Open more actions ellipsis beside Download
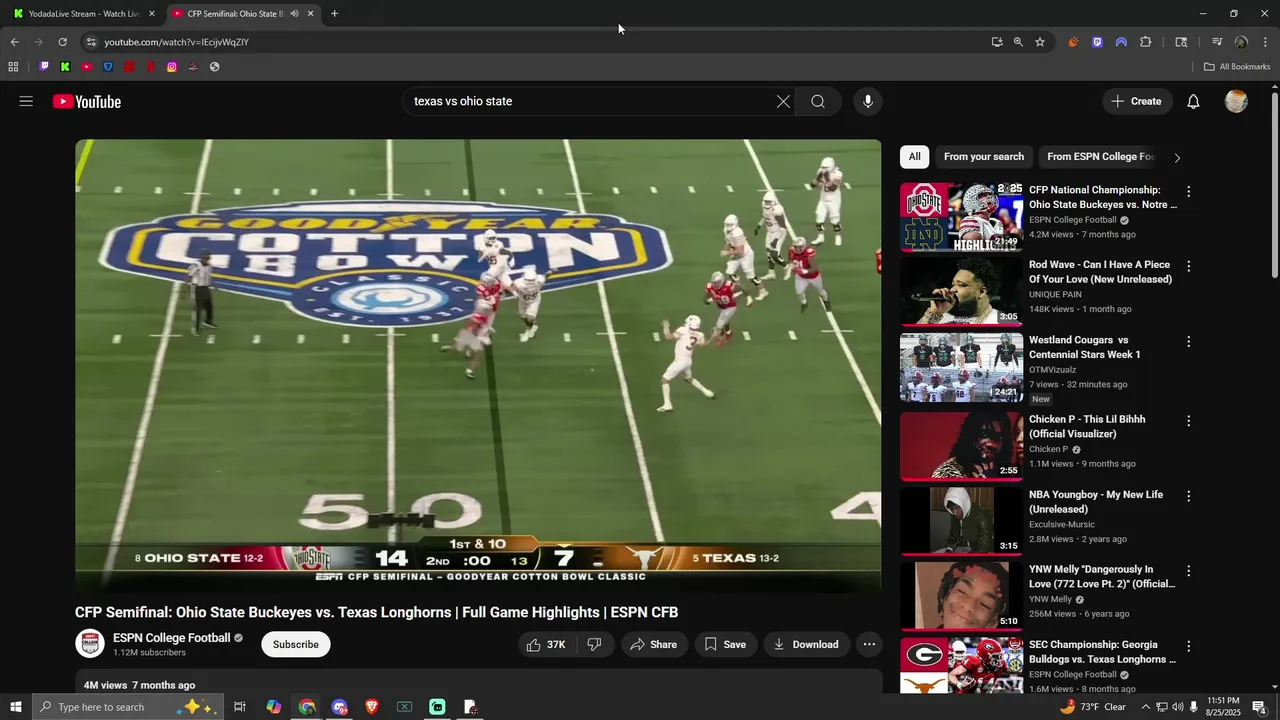 (x=869, y=645)
